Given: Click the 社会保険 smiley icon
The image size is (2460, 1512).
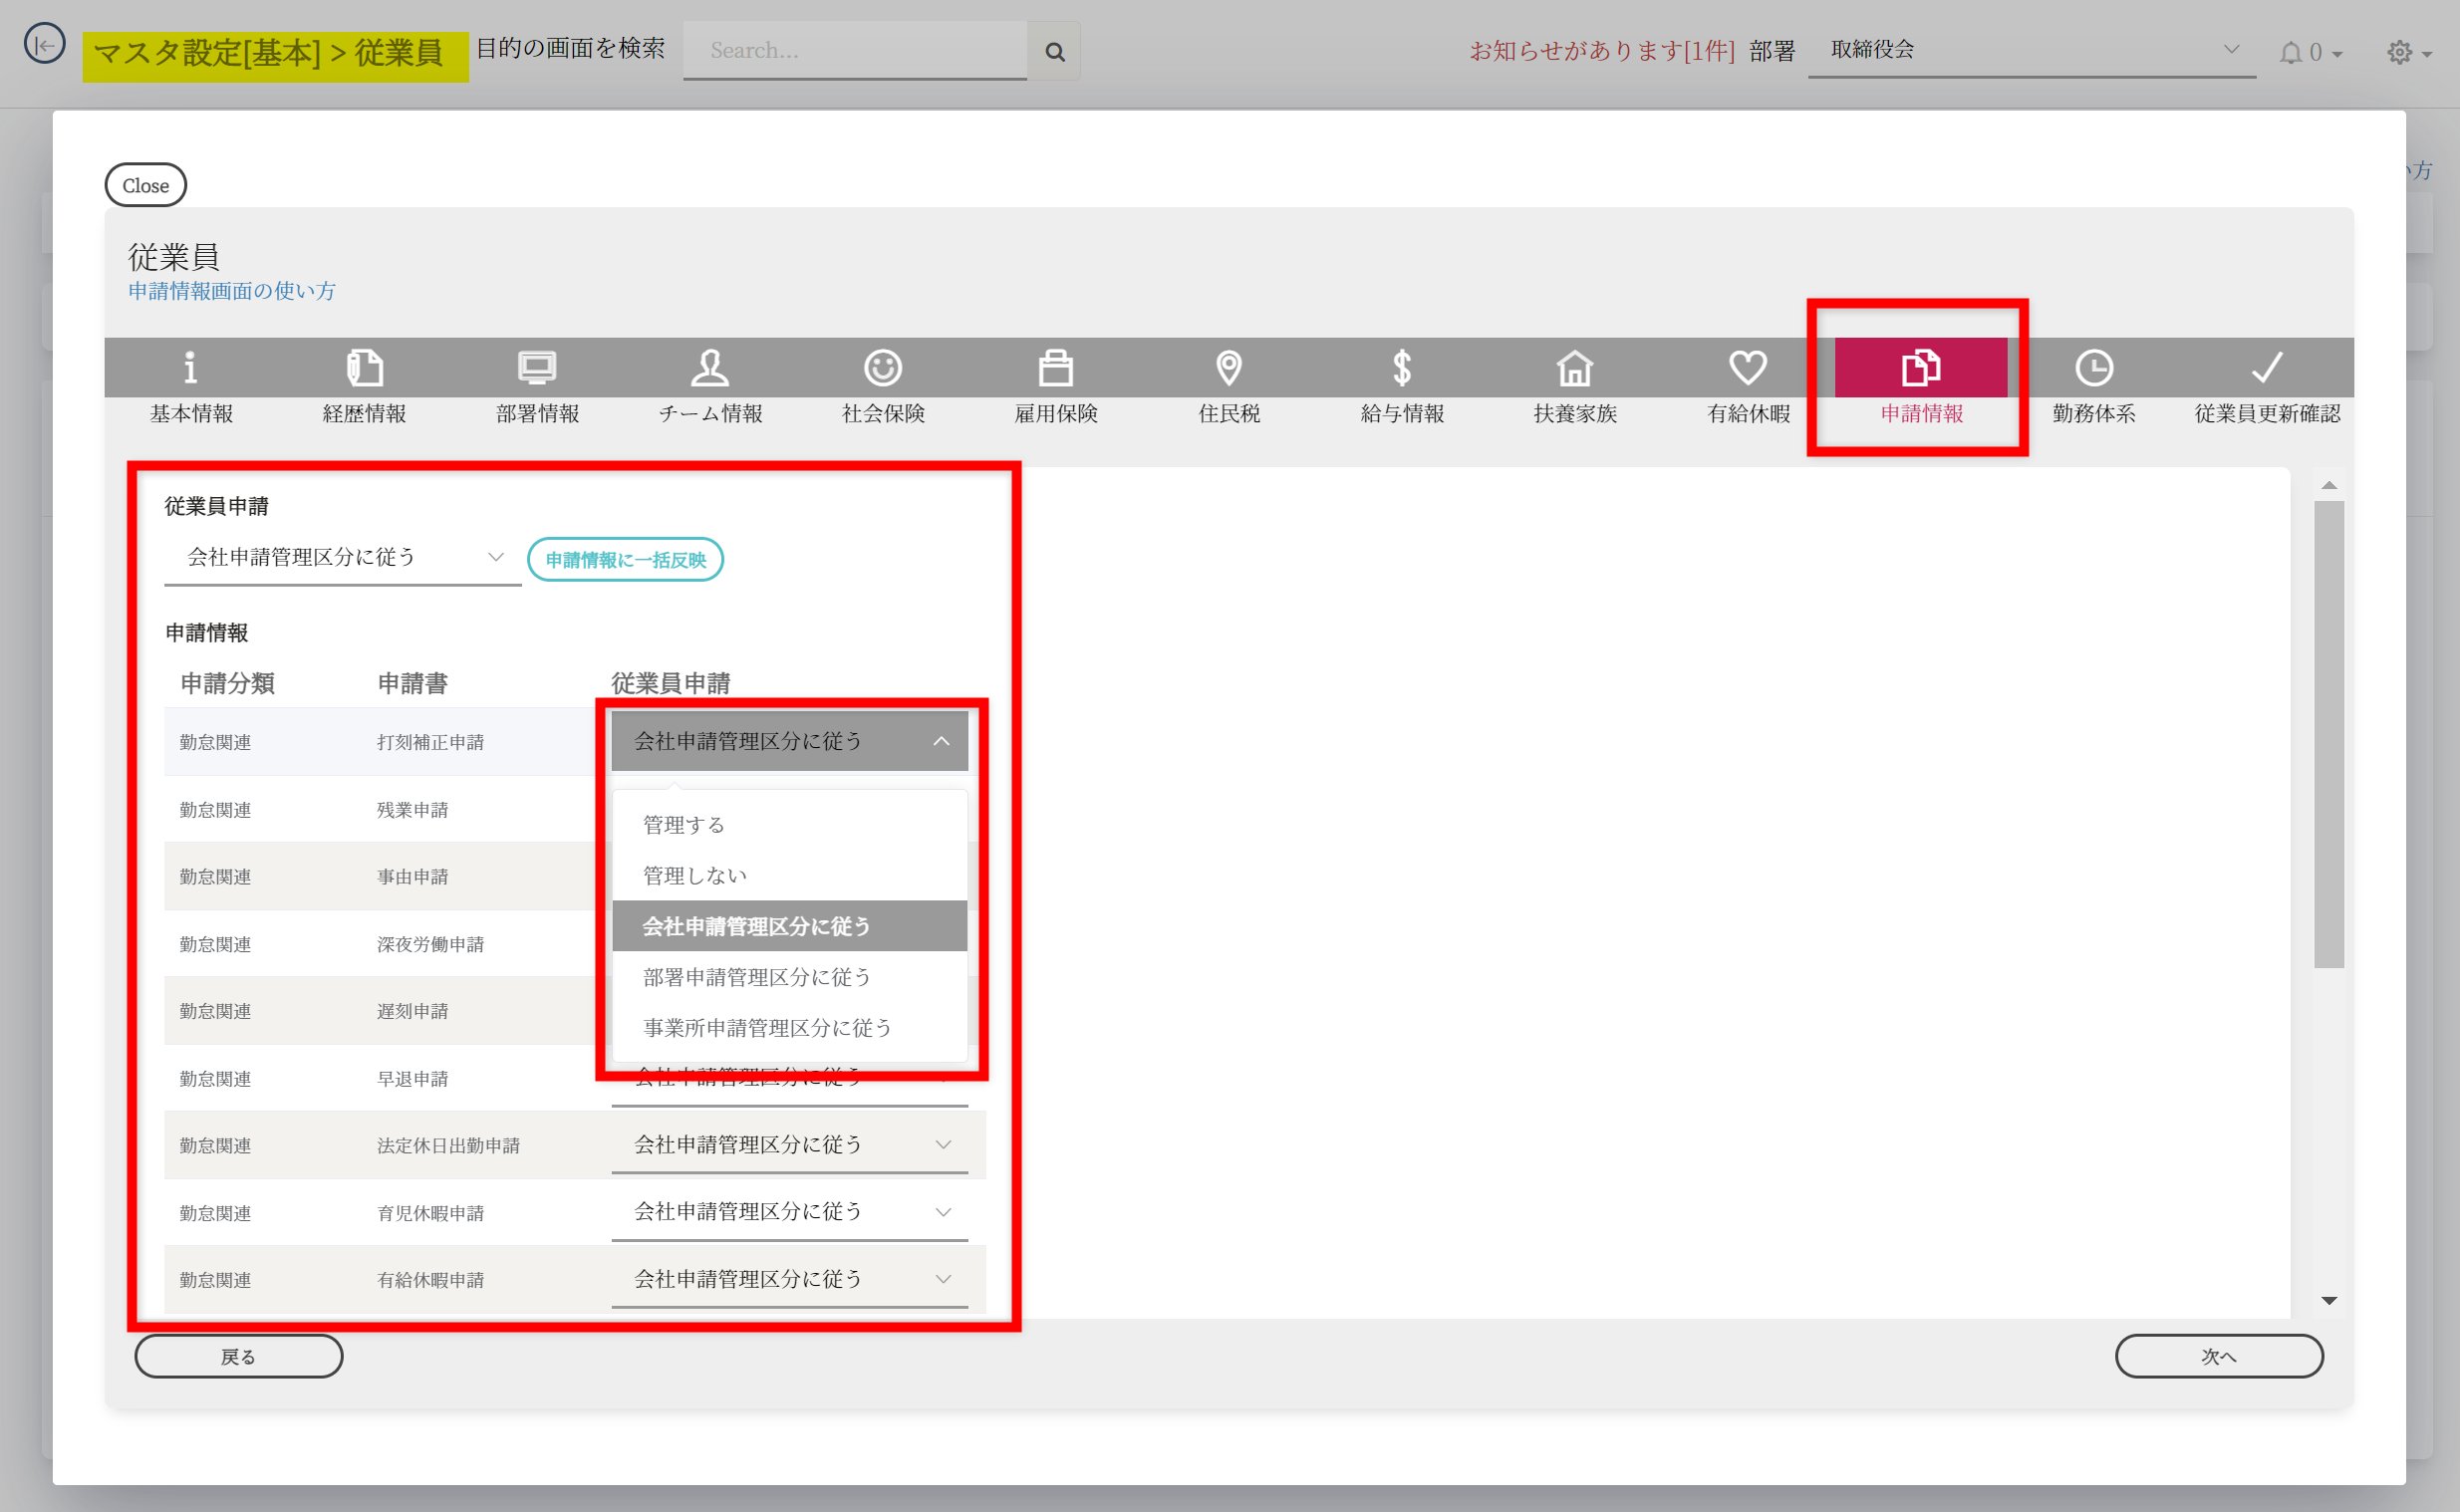Looking at the screenshot, I should (x=883, y=368).
